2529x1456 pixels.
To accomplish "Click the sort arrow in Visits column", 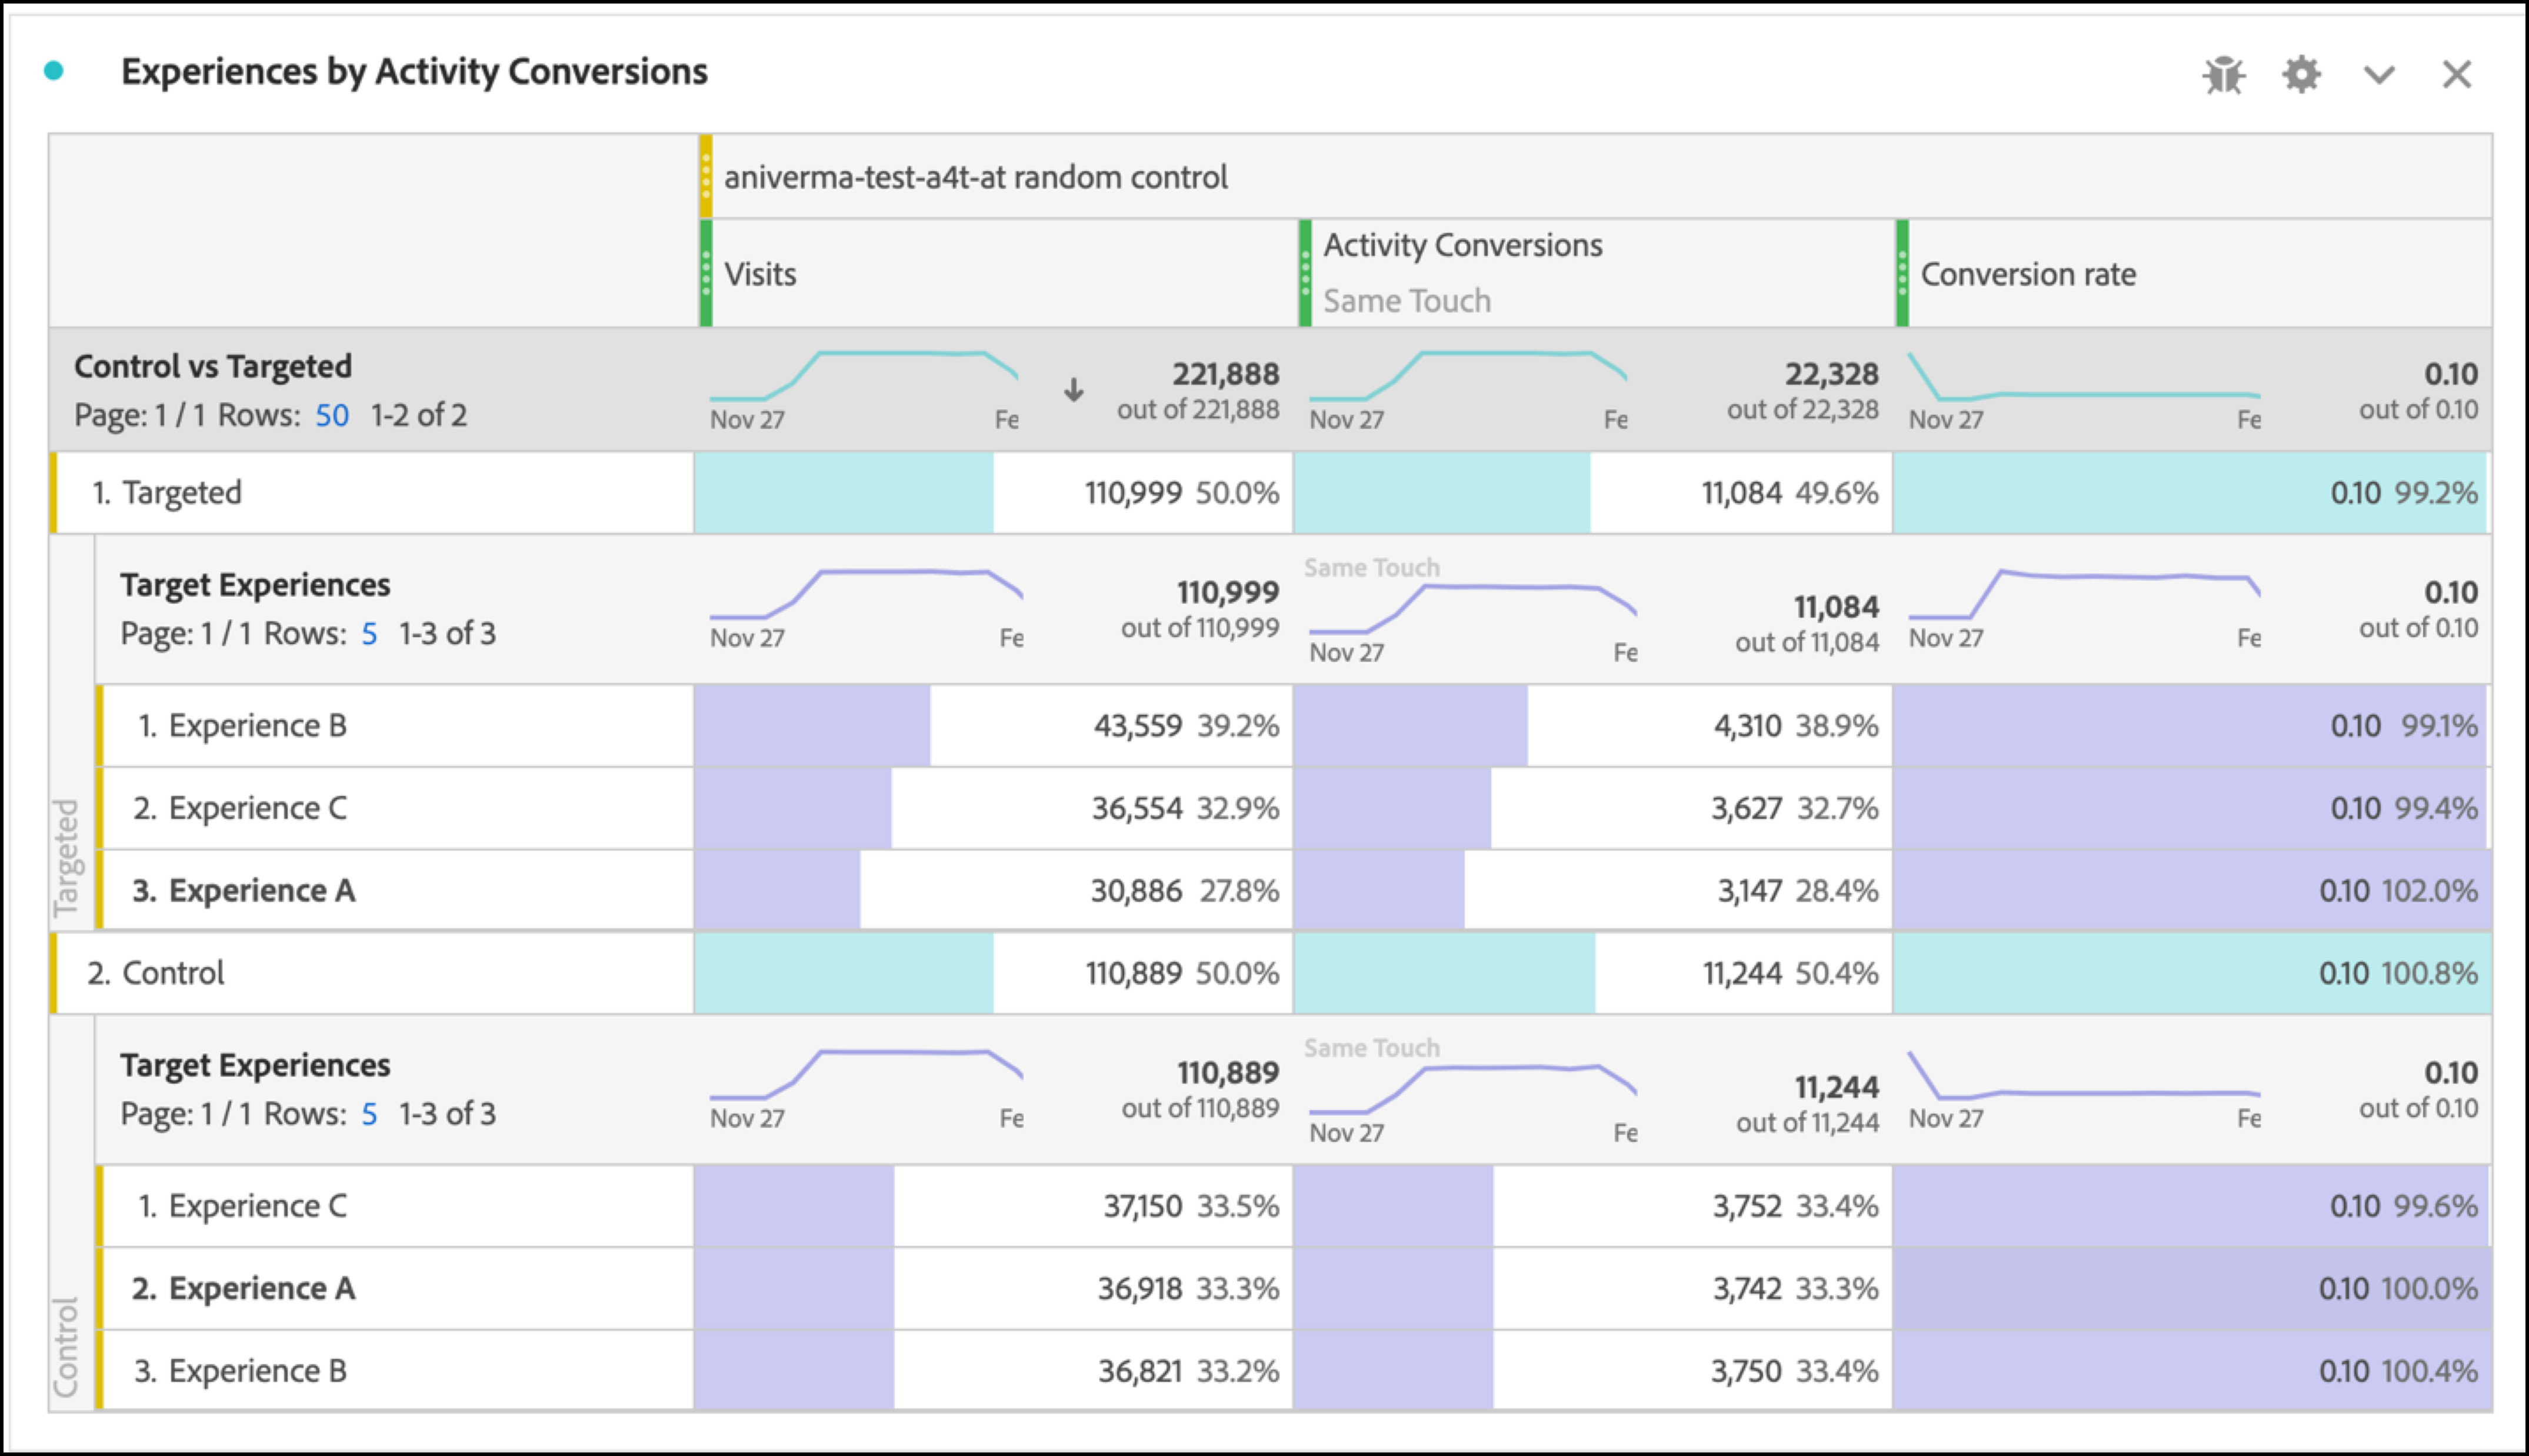I will (x=1073, y=390).
